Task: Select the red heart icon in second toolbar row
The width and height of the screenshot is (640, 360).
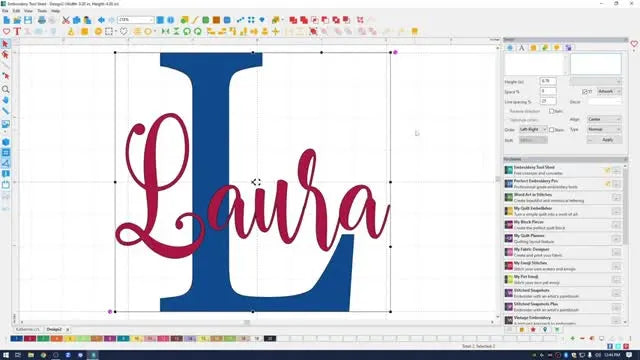Action: (x=7, y=31)
